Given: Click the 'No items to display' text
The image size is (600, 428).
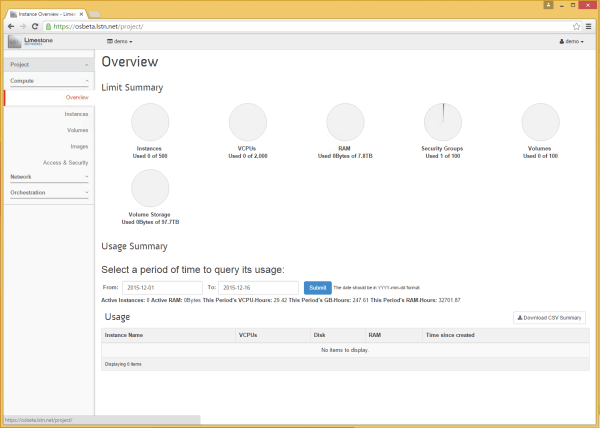Looking at the screenshot, I should pyautogui.click(x=345, y=350).
